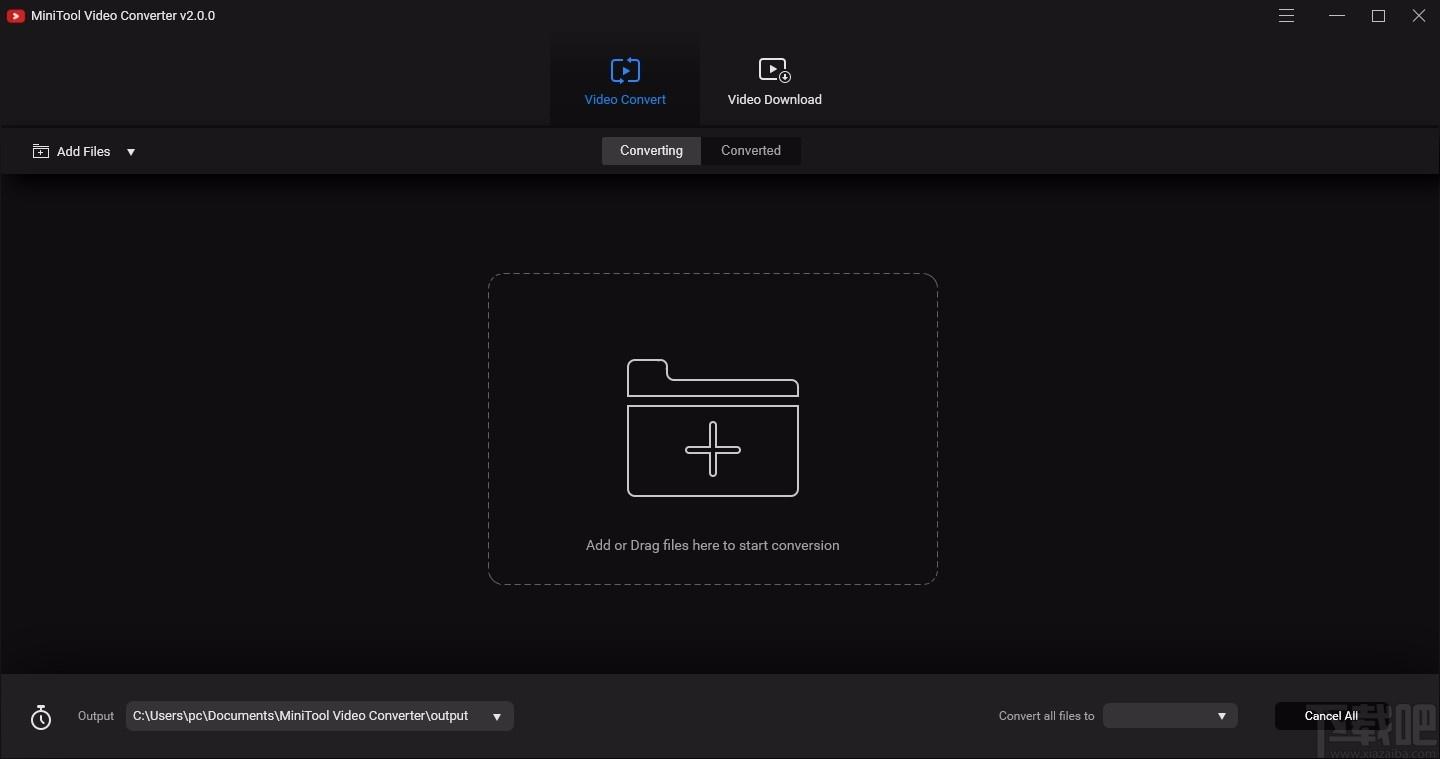Image resolution: width=1440 pixels, height=759 pixels.
Task: Open the timer schedule icon
Action: tap(41, 717)
